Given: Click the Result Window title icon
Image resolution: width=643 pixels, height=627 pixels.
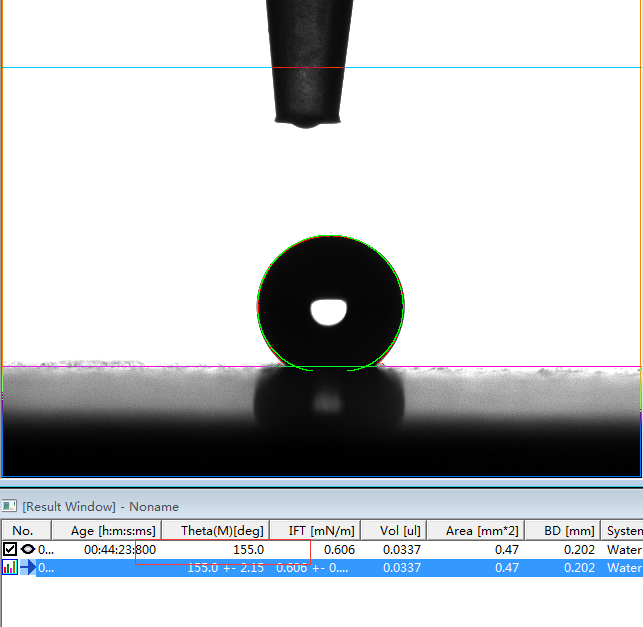Looking at the screenshot, I should pos(10,507).
